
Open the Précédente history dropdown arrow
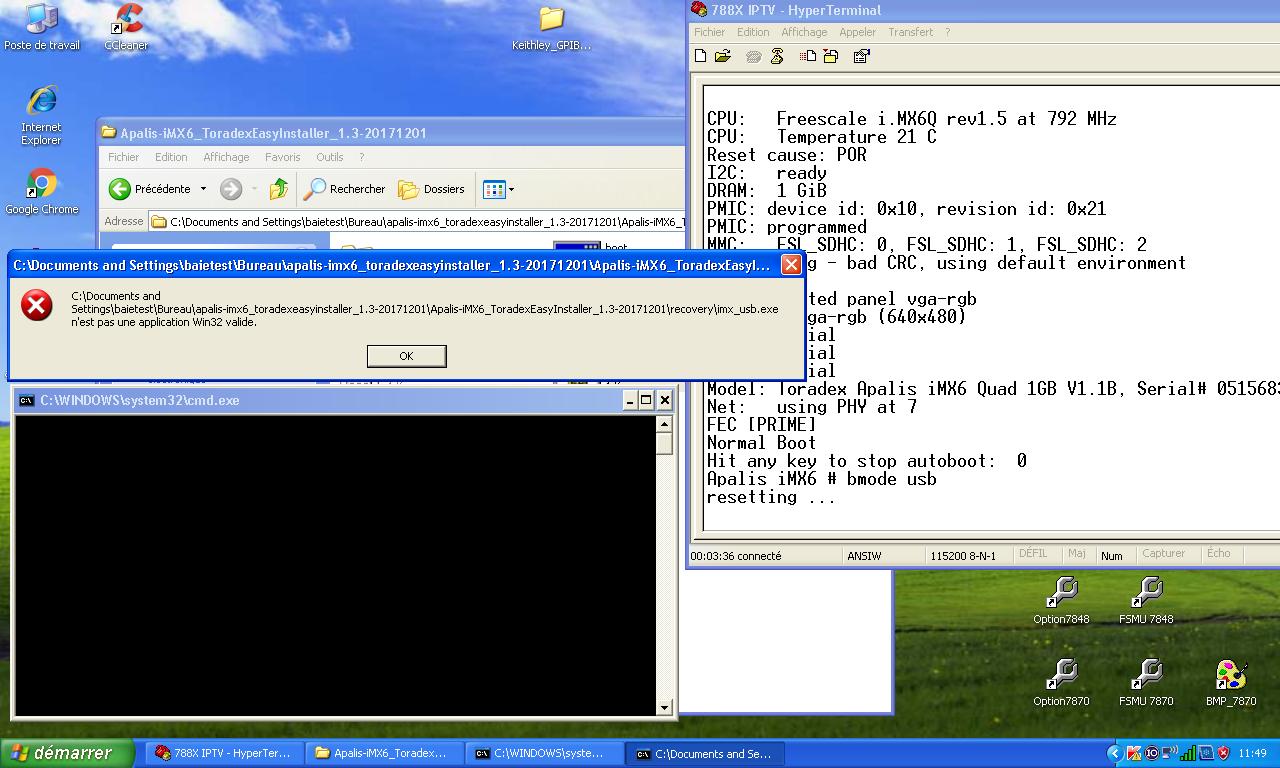pos(203,189)
